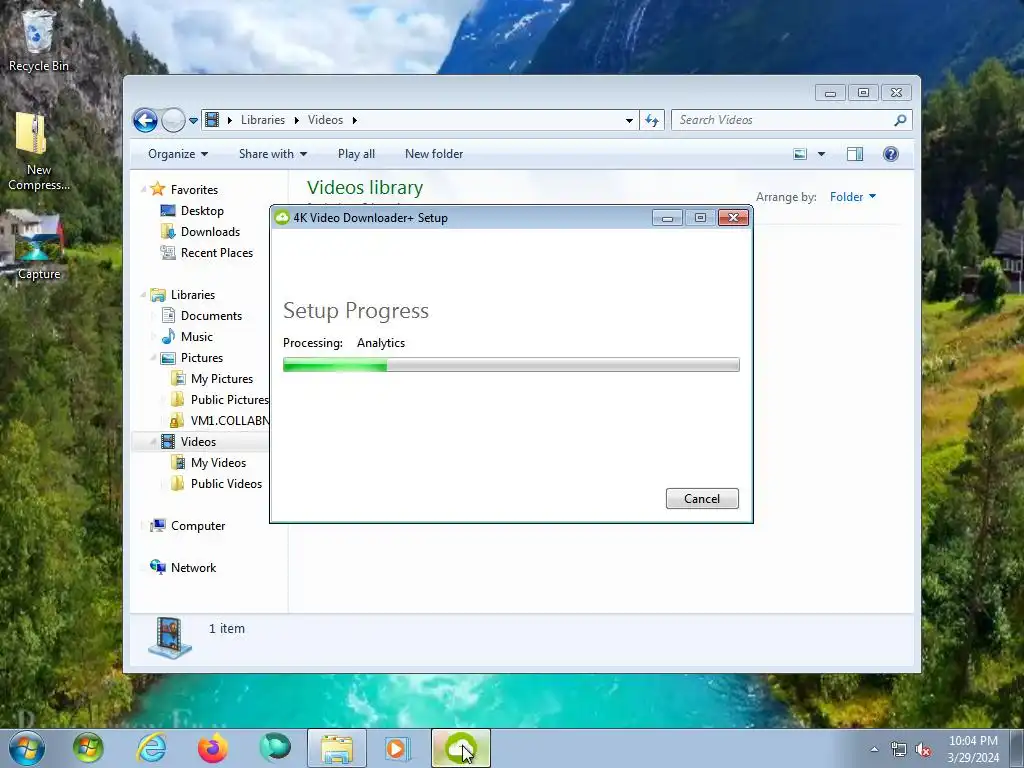Open Downloads in Favorites
Viewport: 1024px width, 768px height.
point(210,232)
